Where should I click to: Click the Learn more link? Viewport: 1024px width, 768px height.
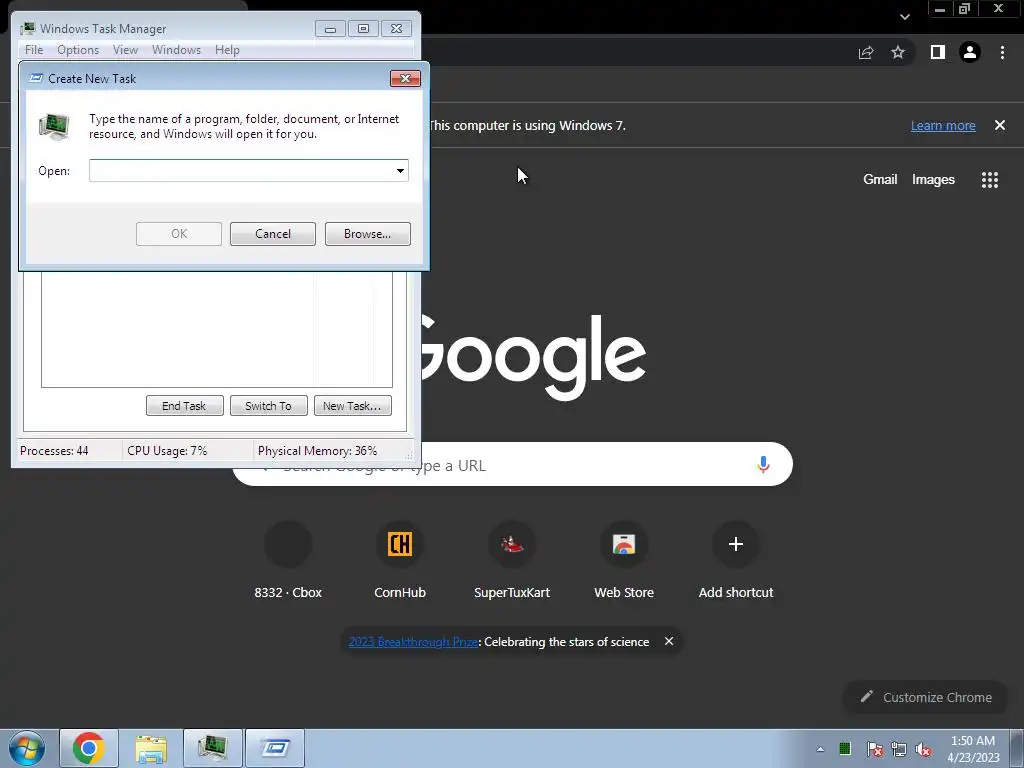(x=943, y=125)
